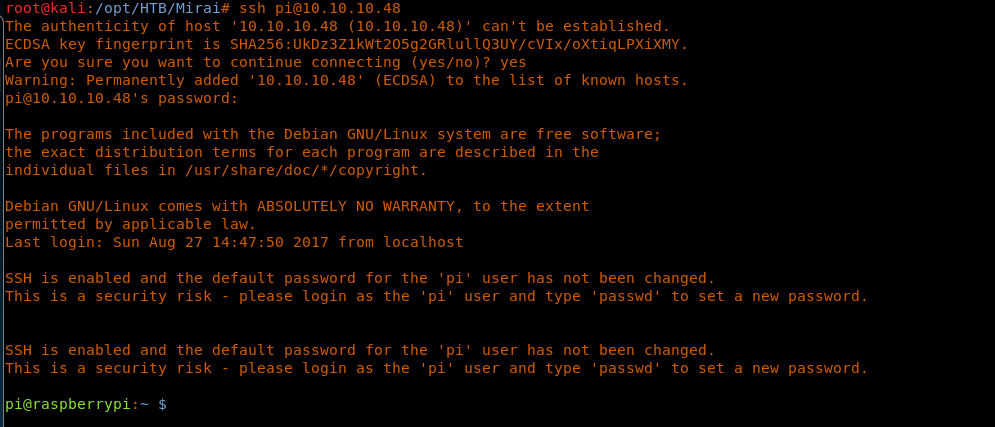
Task: Click 'passwd' in the last security risk line
Action: pos(626,368)
